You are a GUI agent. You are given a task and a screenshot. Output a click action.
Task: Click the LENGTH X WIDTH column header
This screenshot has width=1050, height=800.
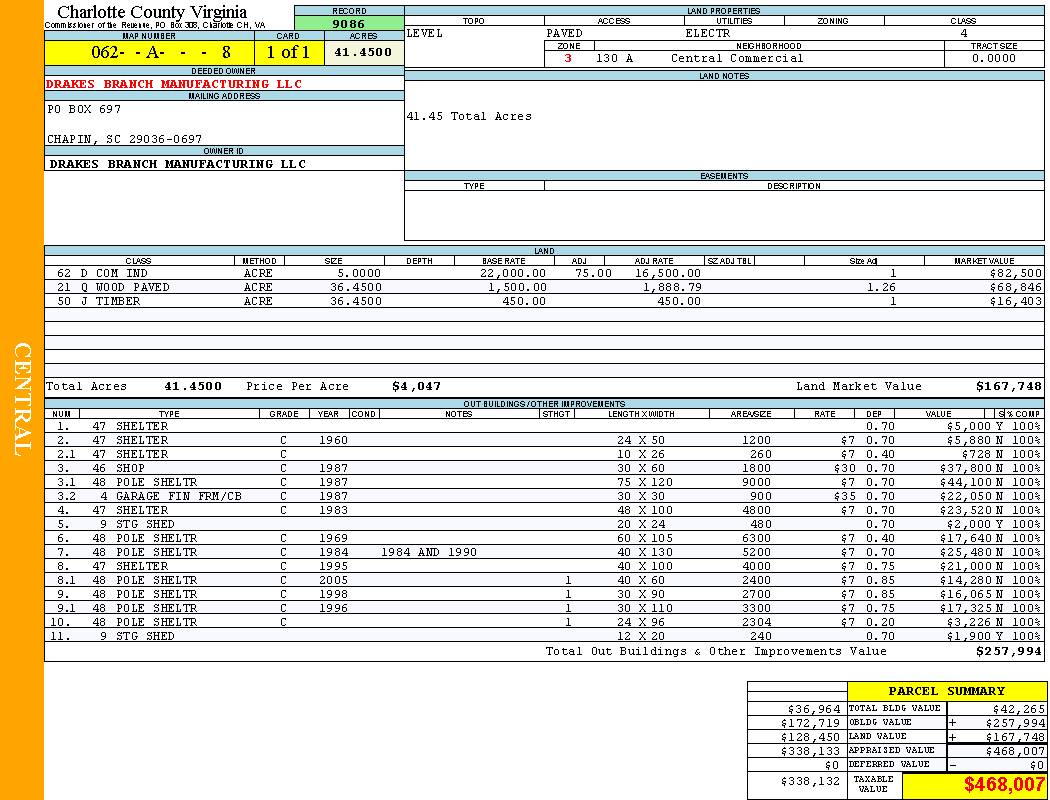point(641,414)
